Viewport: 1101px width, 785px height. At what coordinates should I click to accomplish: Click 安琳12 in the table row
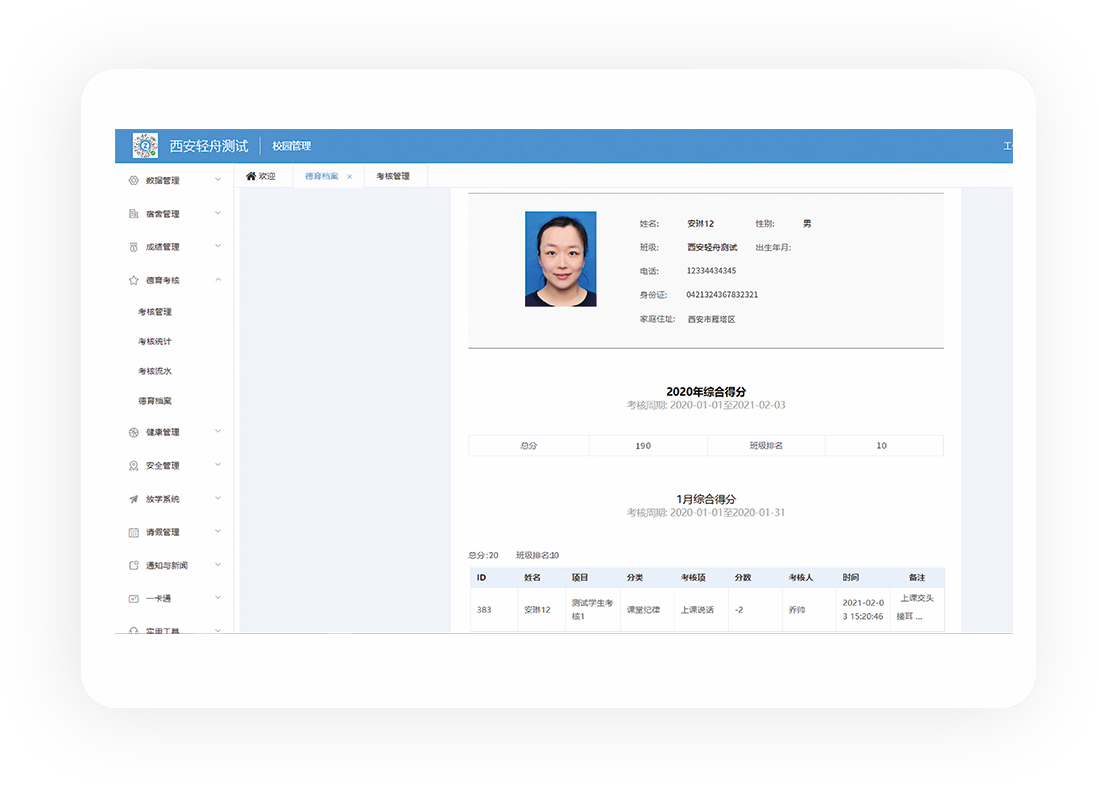(x=537, y=610)
